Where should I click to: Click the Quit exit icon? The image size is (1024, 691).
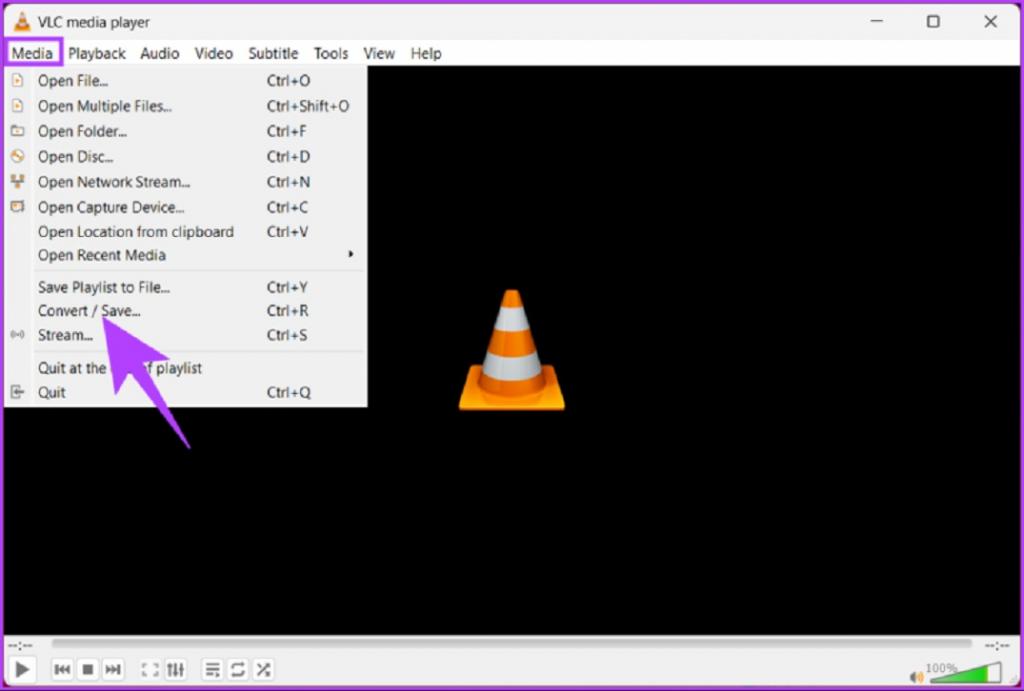pos(18,392)
